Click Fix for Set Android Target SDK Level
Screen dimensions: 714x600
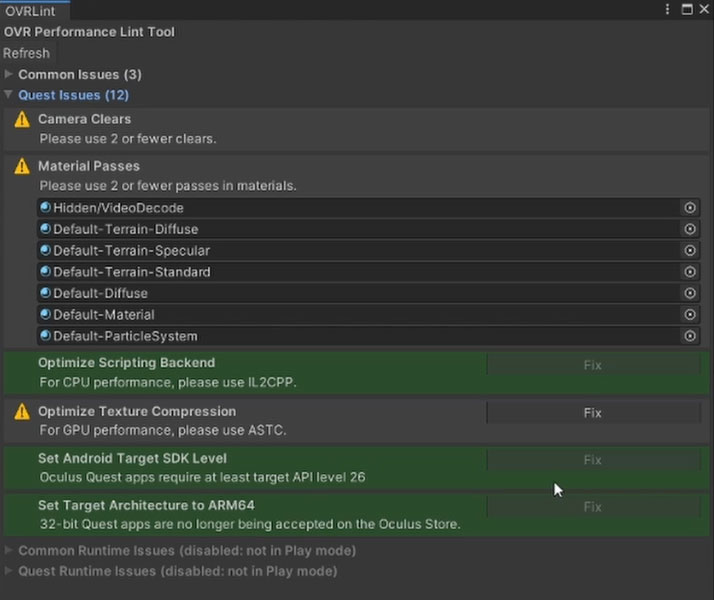point(593,460)
